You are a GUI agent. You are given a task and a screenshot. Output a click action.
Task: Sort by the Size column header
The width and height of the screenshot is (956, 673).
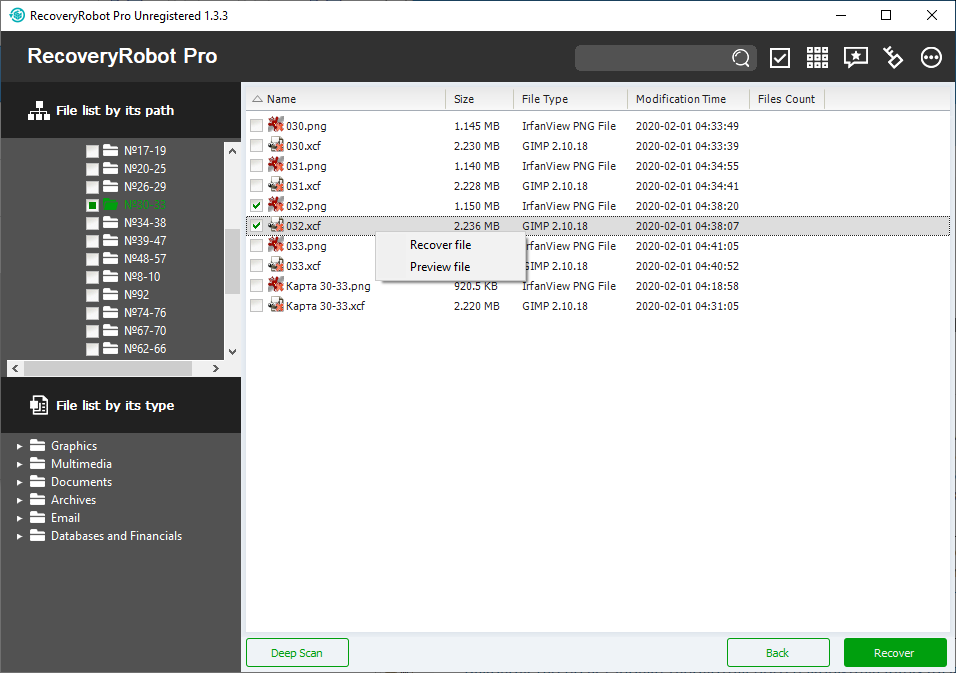point(479,99)
